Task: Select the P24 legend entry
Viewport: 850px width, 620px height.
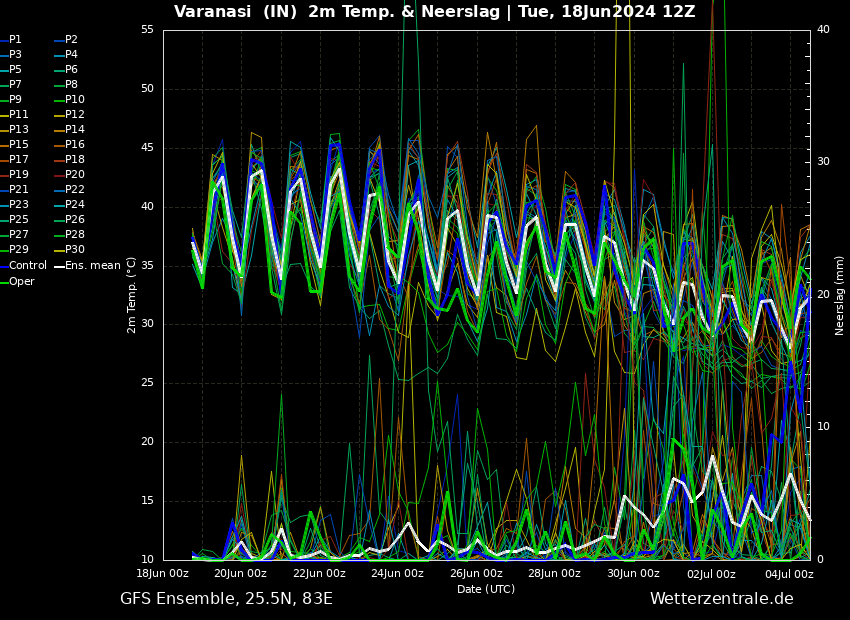Action: pyautogui.click(x=70, y=204)
